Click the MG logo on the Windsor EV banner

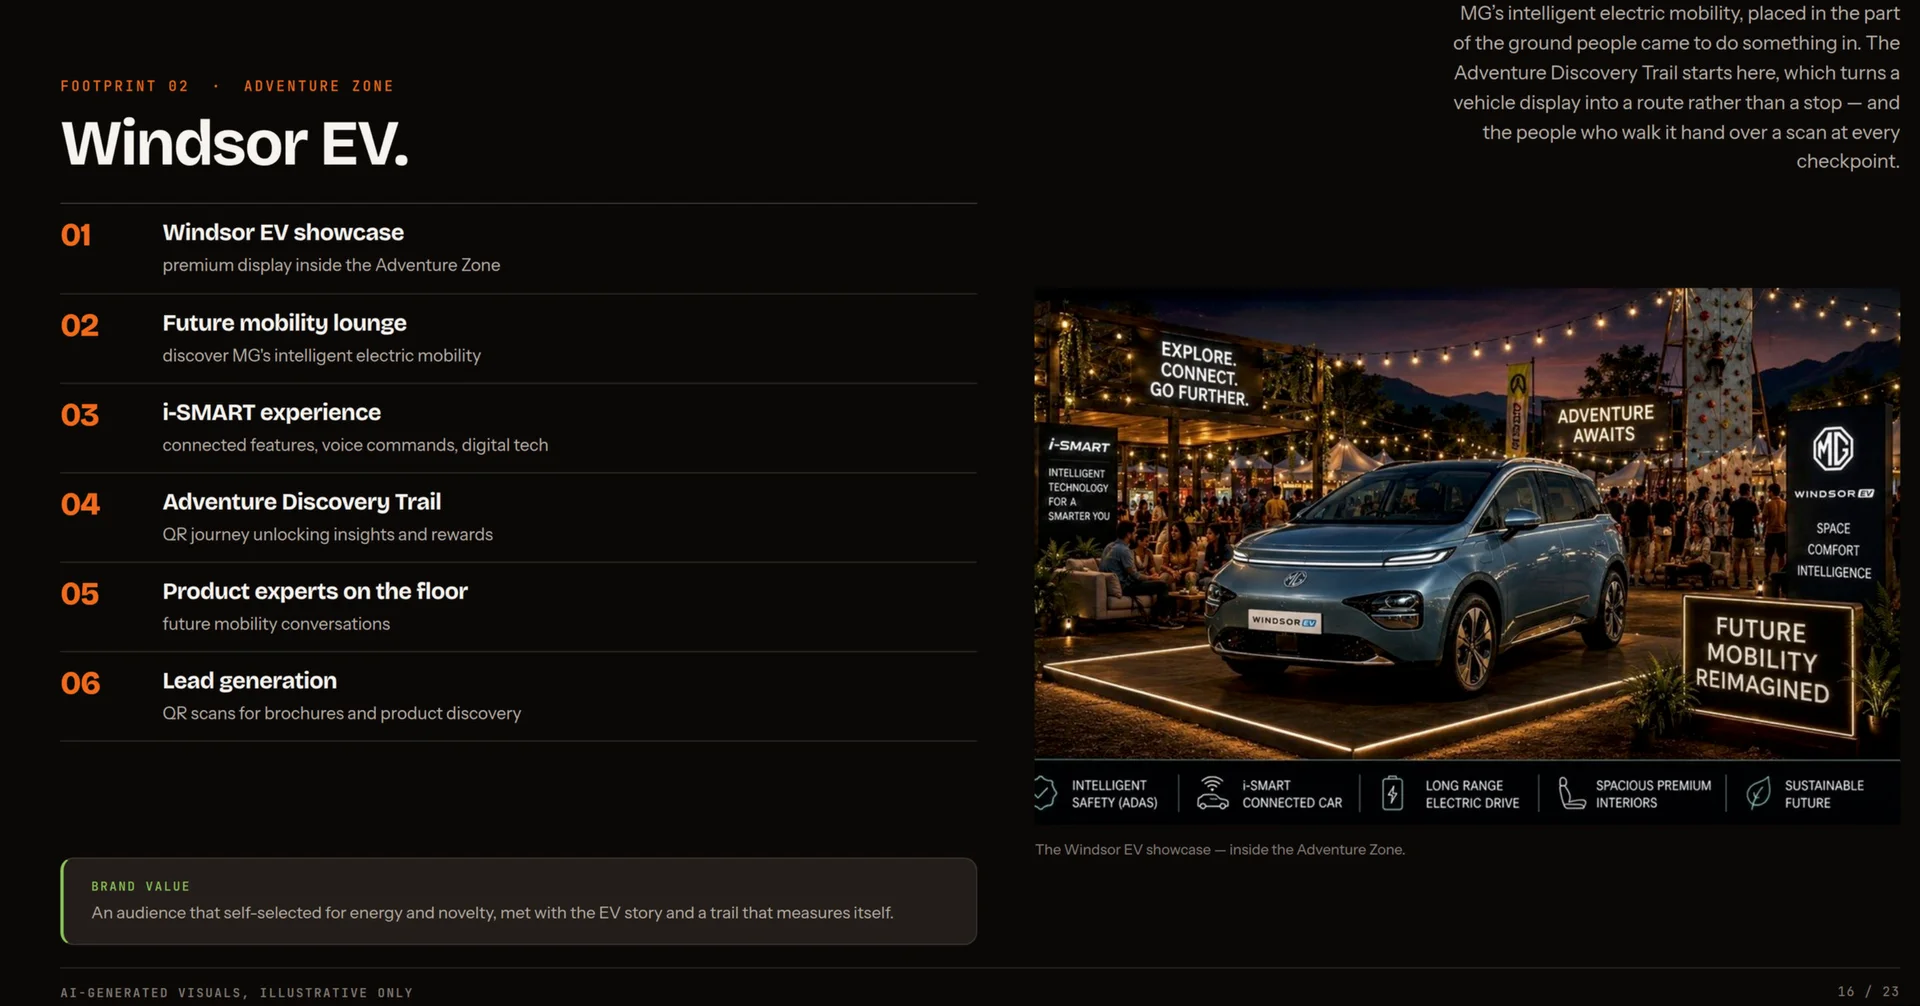click(x=1833, y=448)
